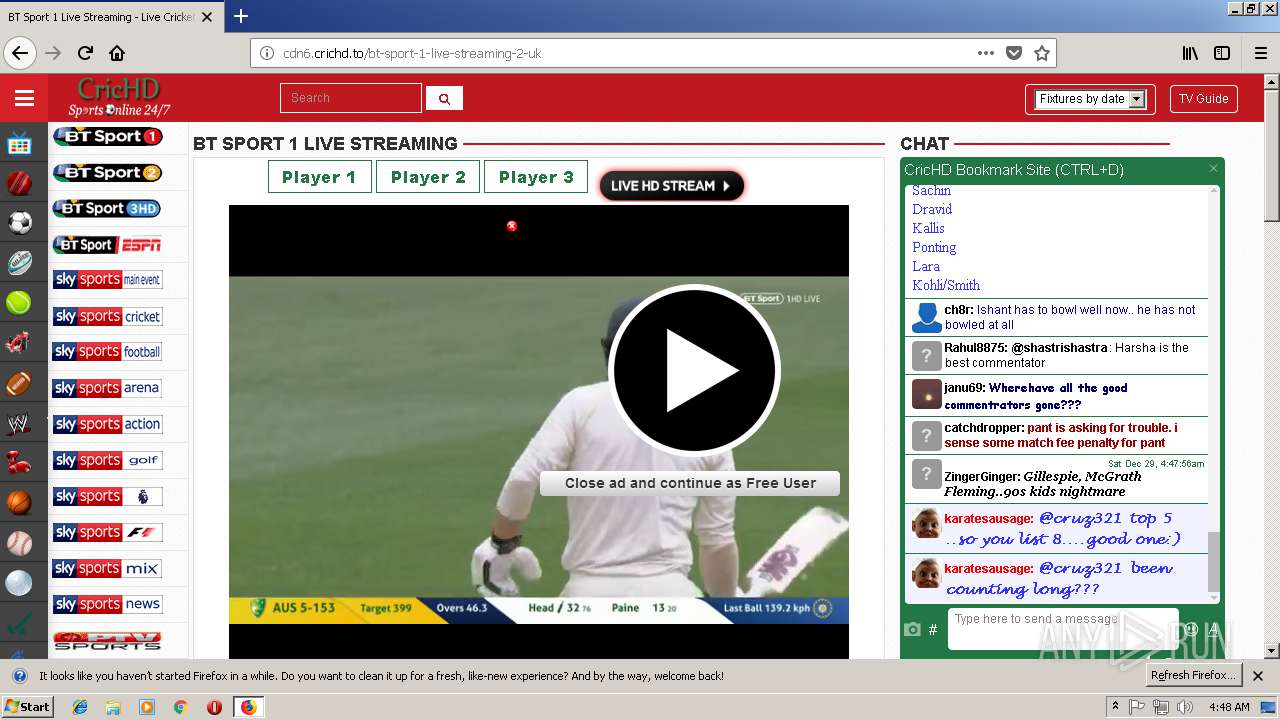Choose the soccer ball sport icon
This screenshot has height=720, width=1280.
[19, 223]
